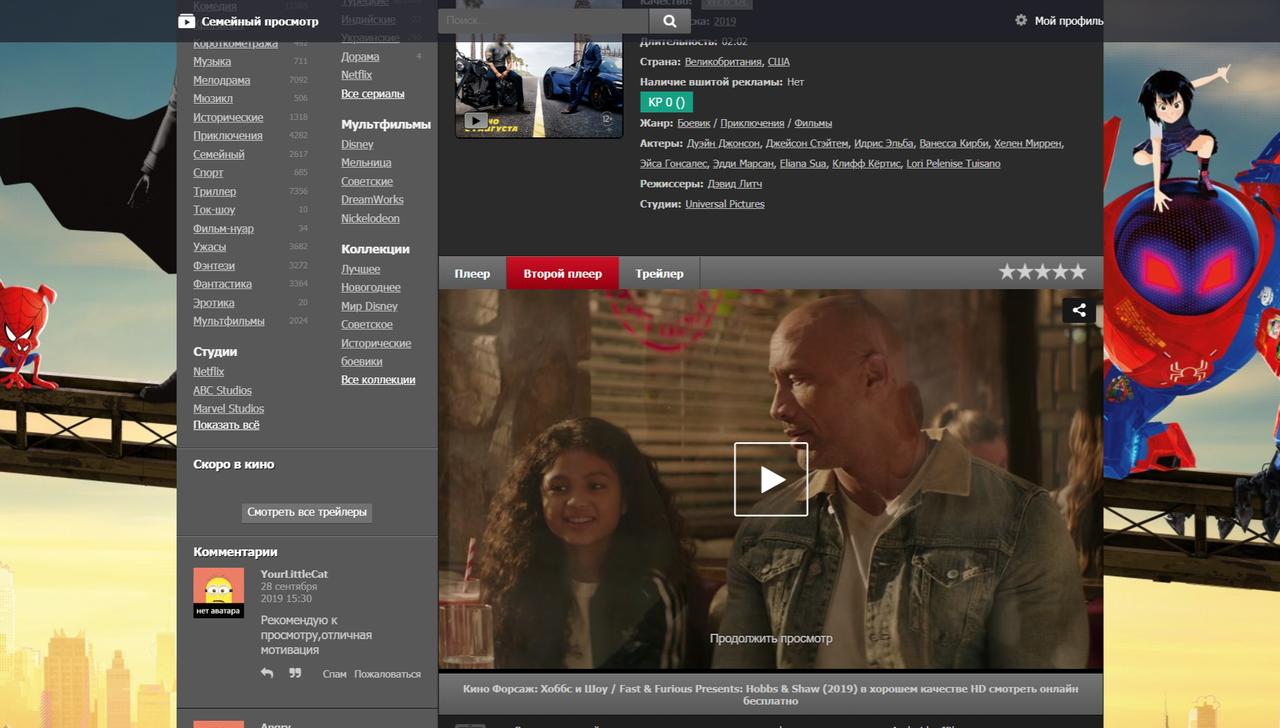Click the search magnifier icon
Screen dimensions: 1280x728
(x=669, y=21)
